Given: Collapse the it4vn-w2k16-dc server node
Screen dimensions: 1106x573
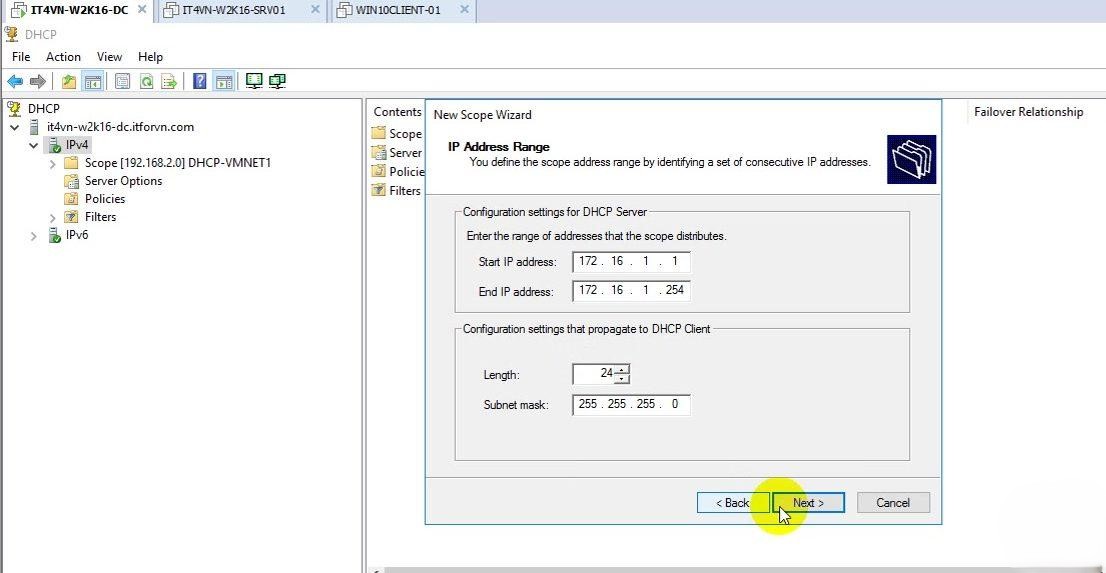Looking at the screenshot, I should point(15,128).
